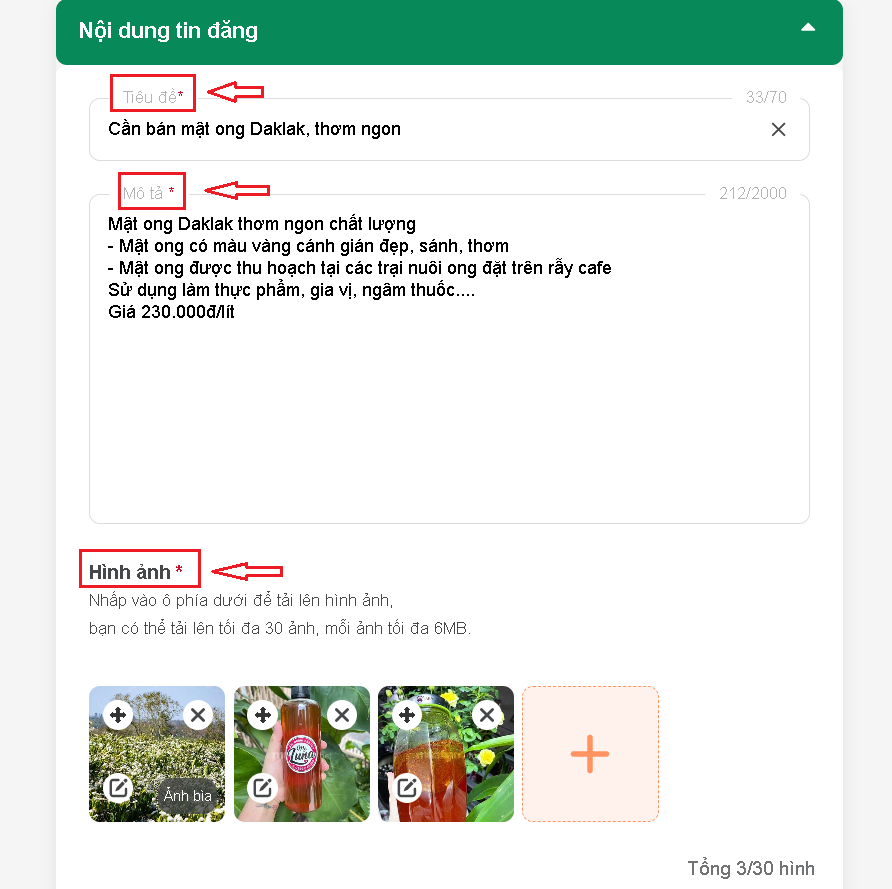Click the 'Tổng 3/30 hình' image count
The width and height of the screenshot is (892, 889).
click(x=751, y=869)
